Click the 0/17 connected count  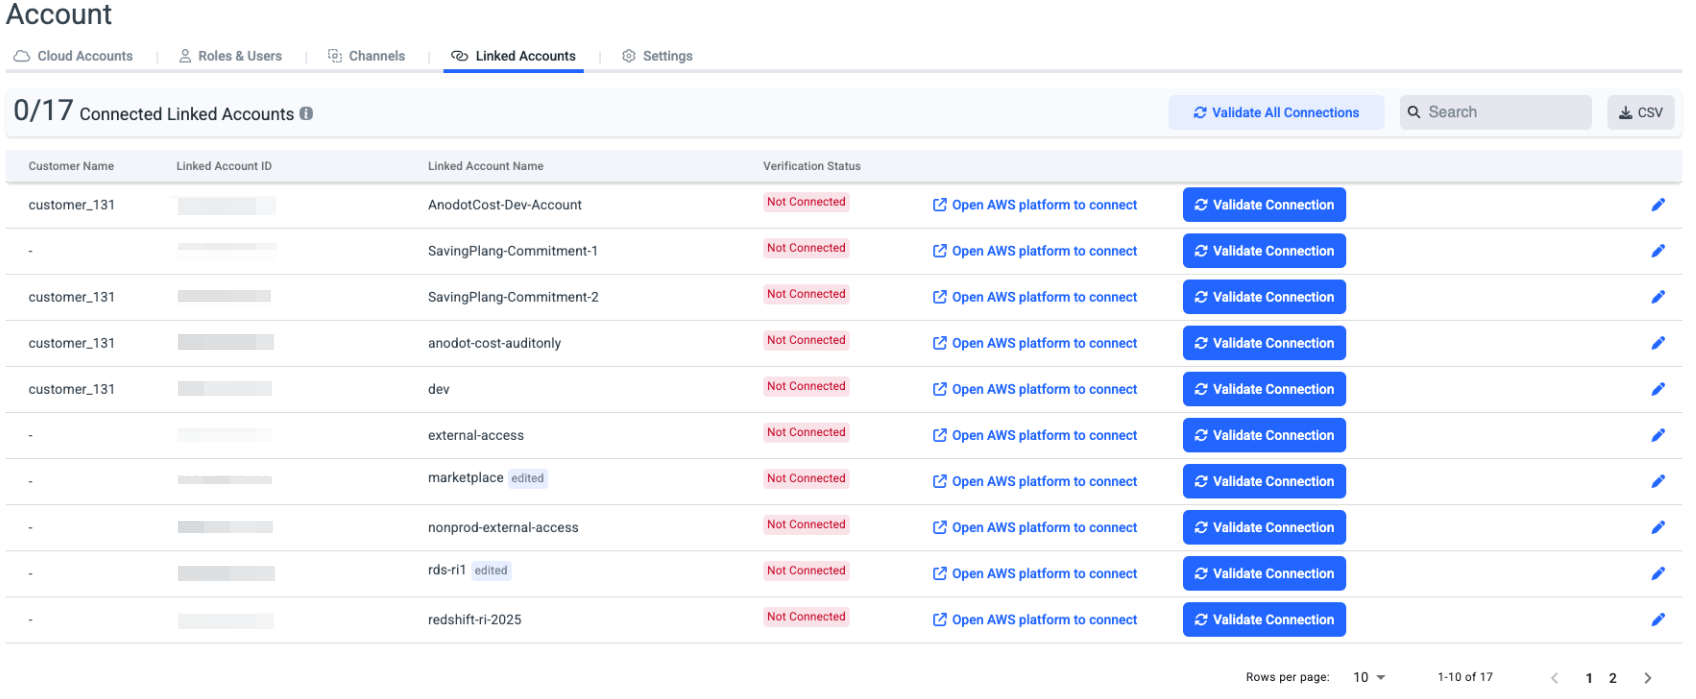coord(43,110)
